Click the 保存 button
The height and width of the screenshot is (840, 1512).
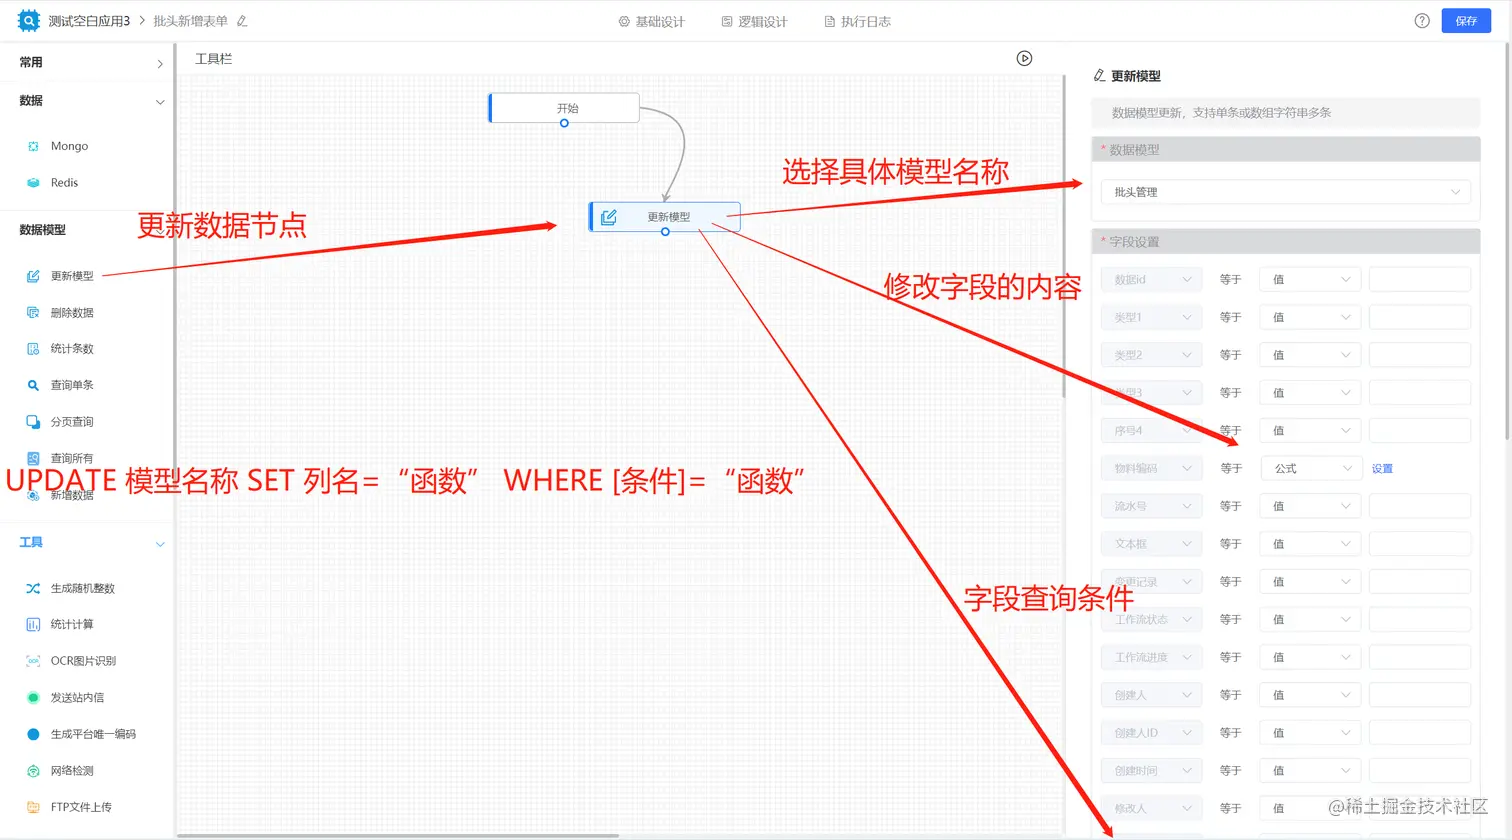coord(1466,21)
